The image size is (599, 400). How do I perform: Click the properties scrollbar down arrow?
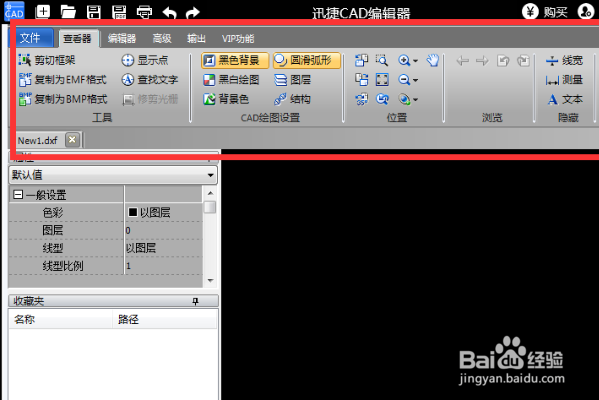tap(210, 280)
